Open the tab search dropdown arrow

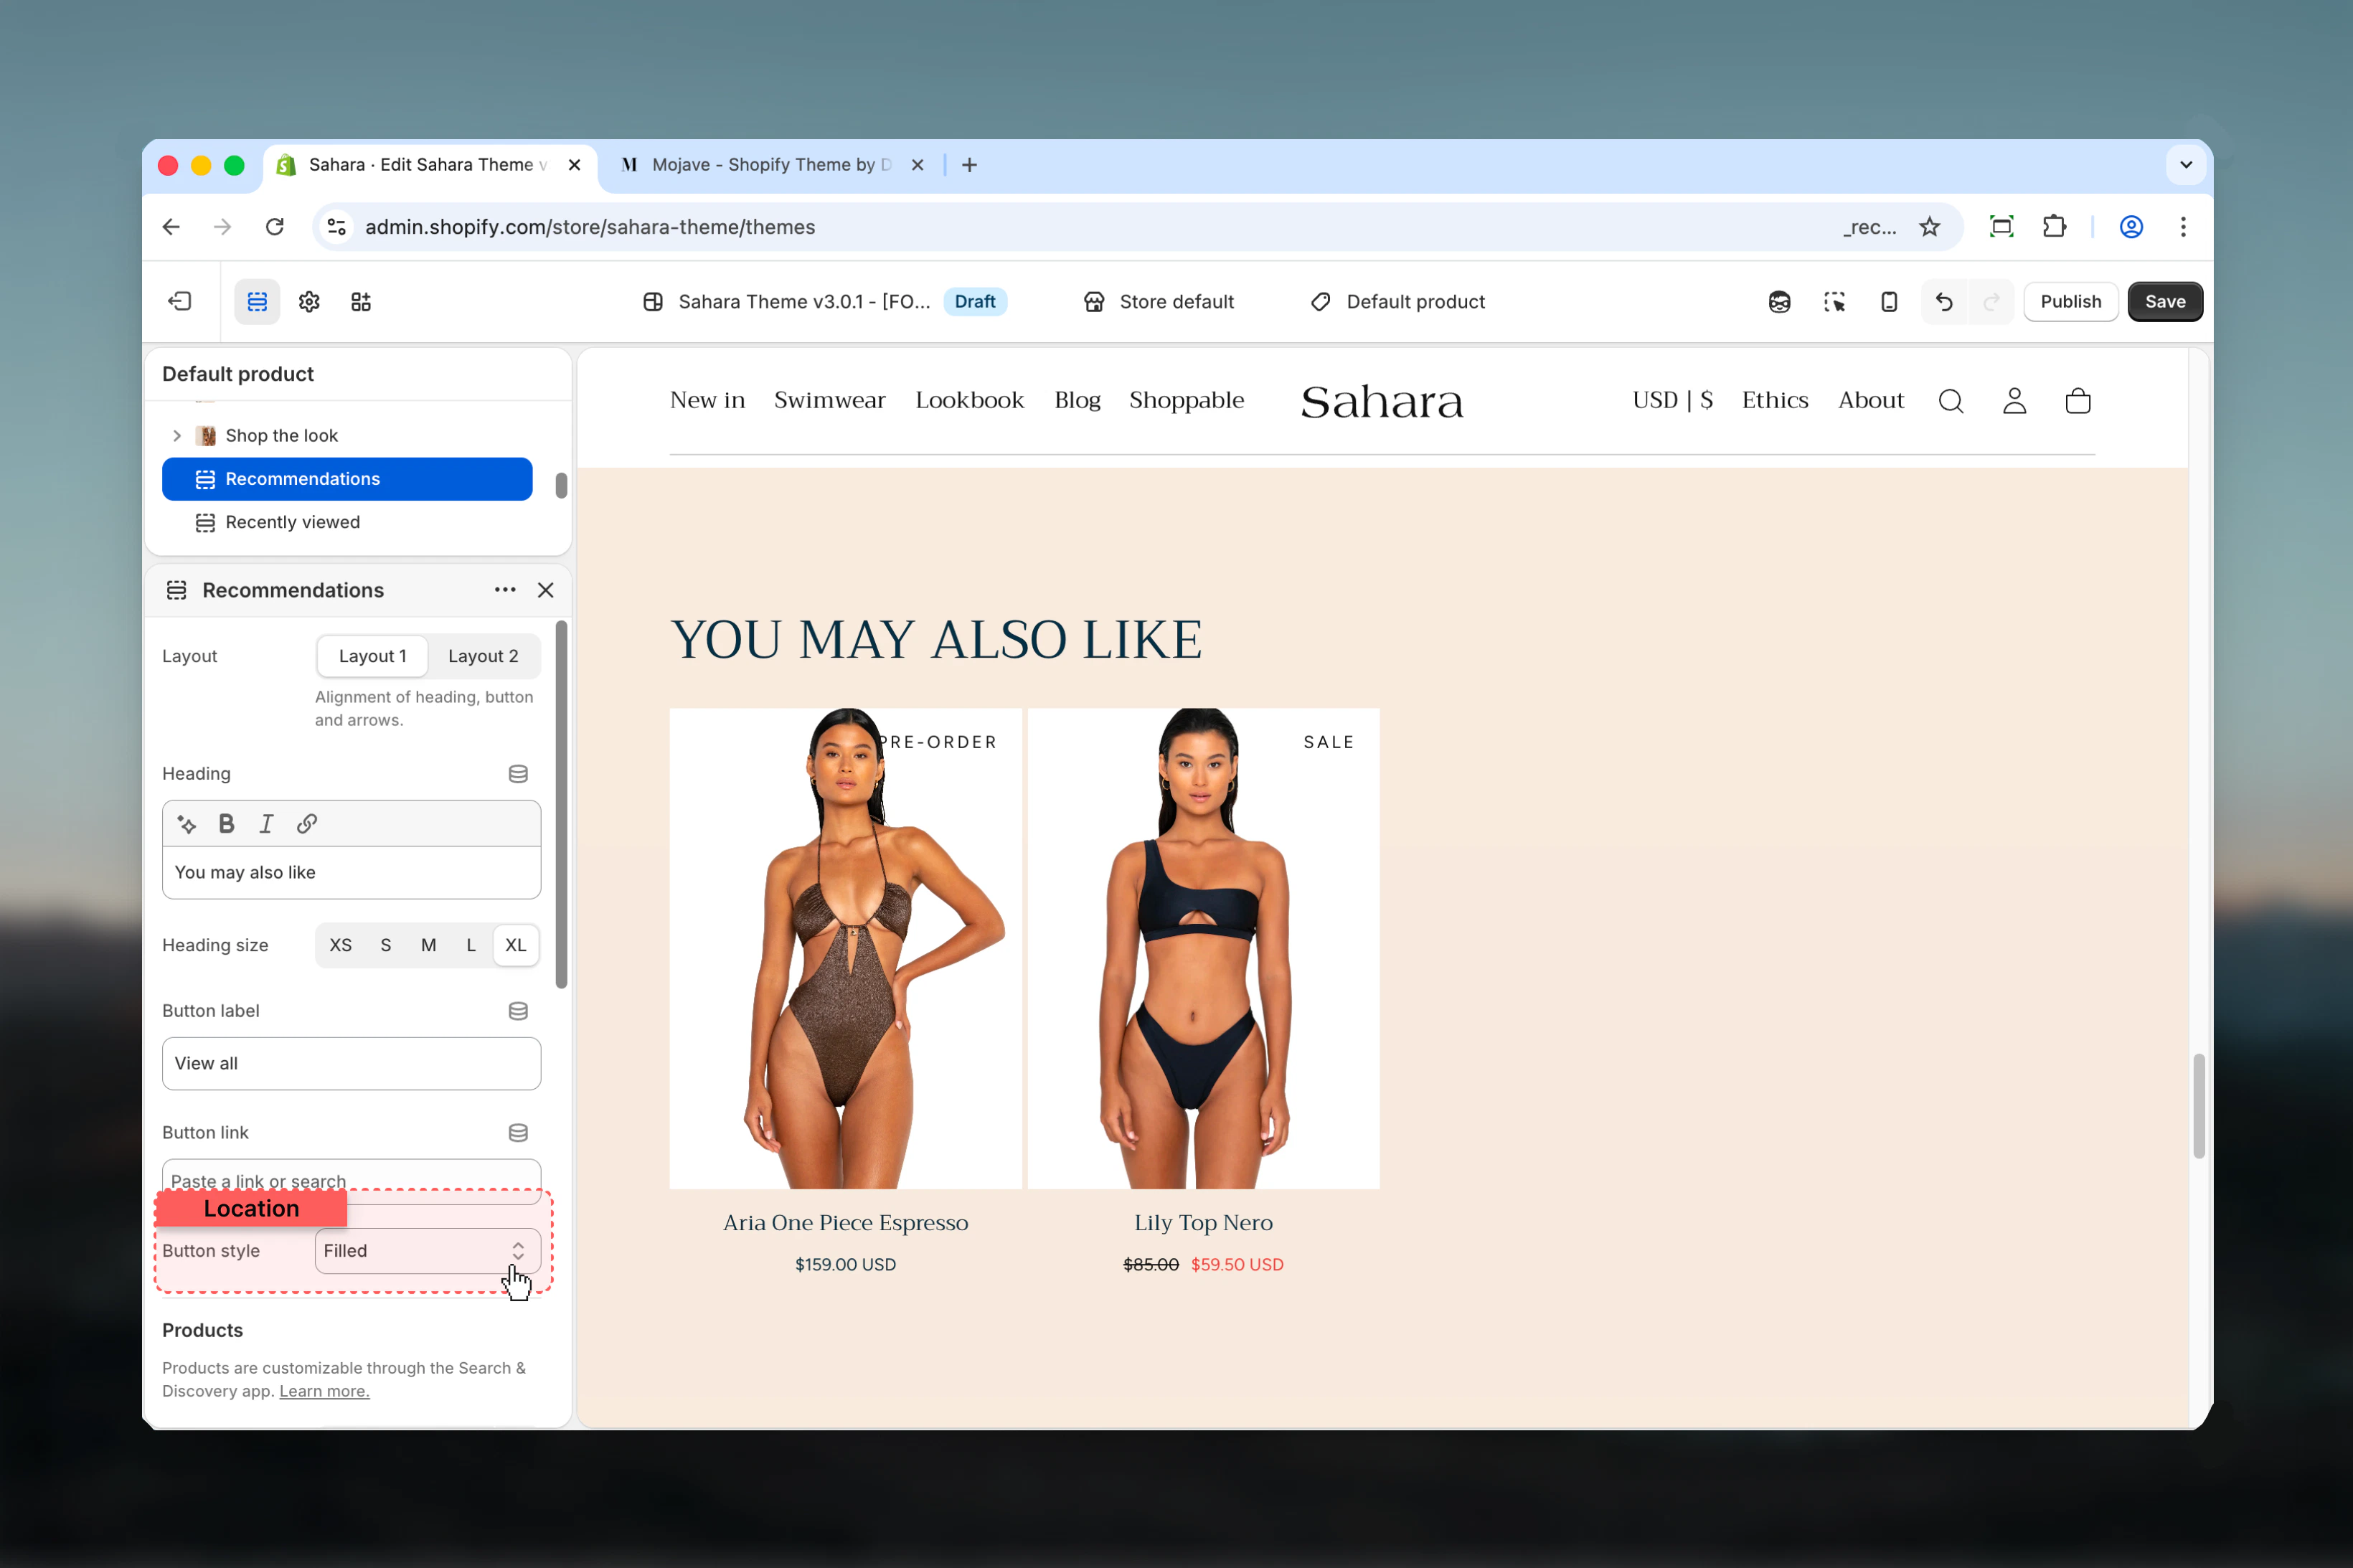pos(2186,165)
